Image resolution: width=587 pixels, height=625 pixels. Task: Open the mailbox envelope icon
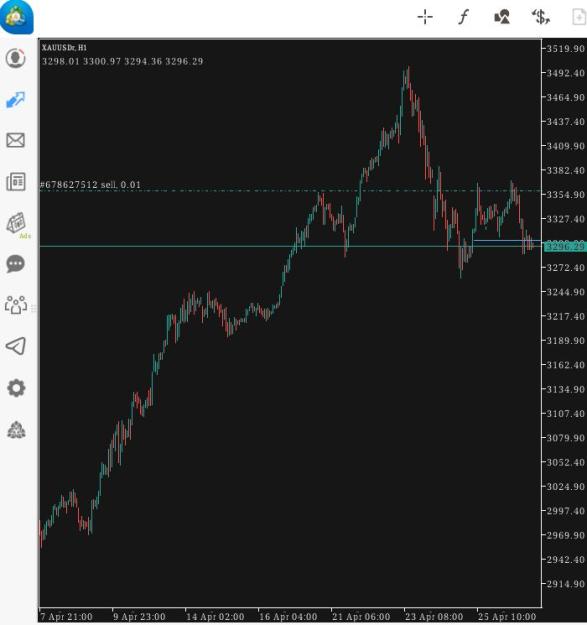click(x=16, y=140)
